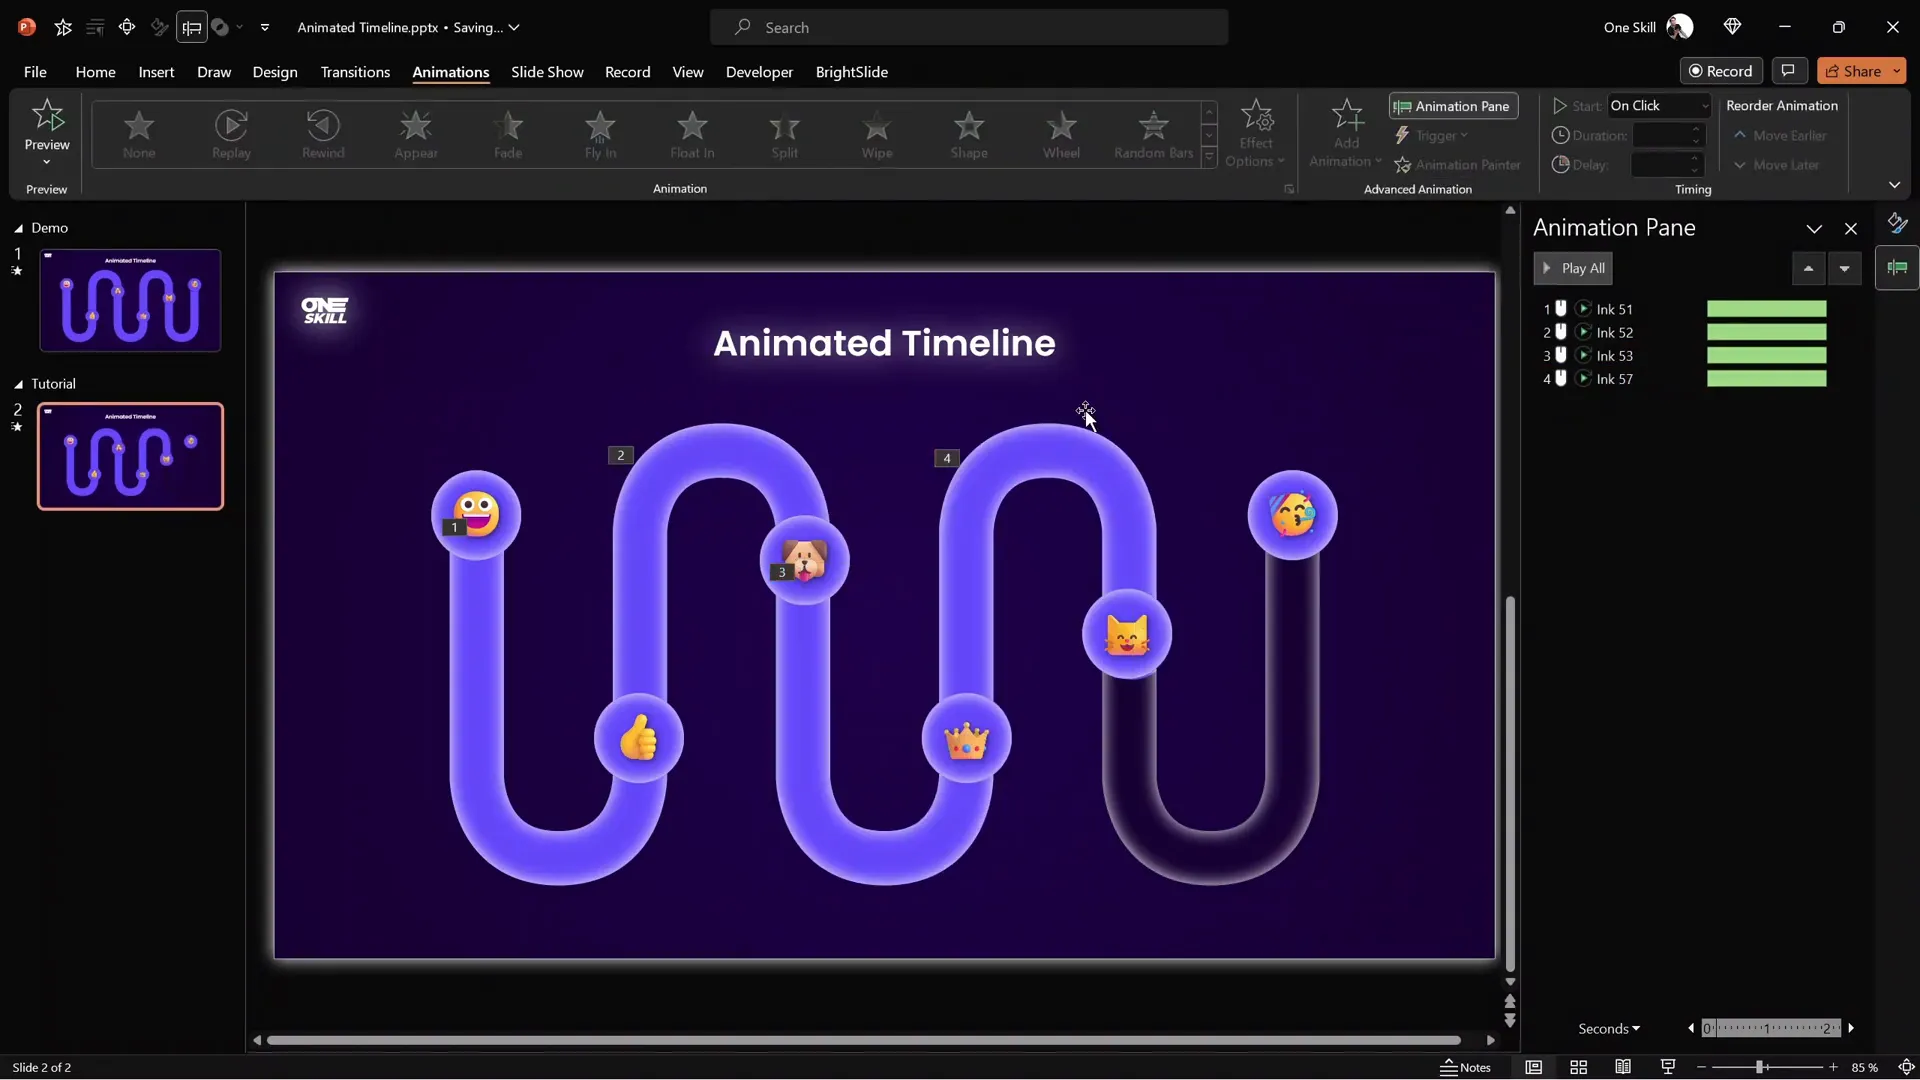Fit slide to current window
This screenshot has height=1080, width=1920.
[x=1906, y=1067]
